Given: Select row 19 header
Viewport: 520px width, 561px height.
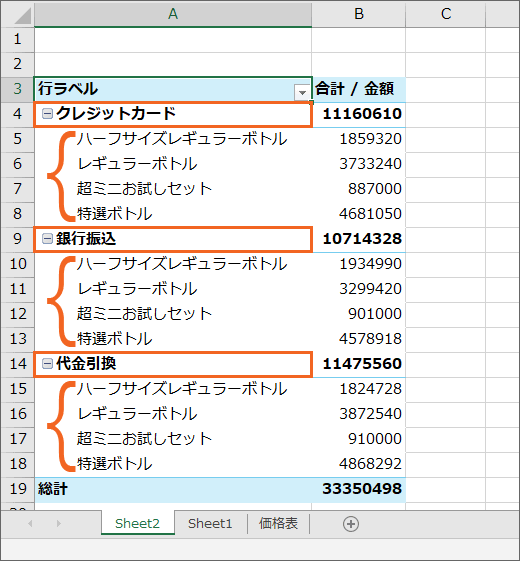Looking at the screenshot, I should click(18, 489).
